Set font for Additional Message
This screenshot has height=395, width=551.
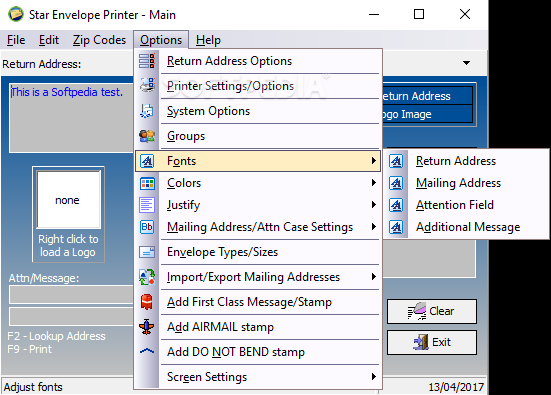coord(466,227)
